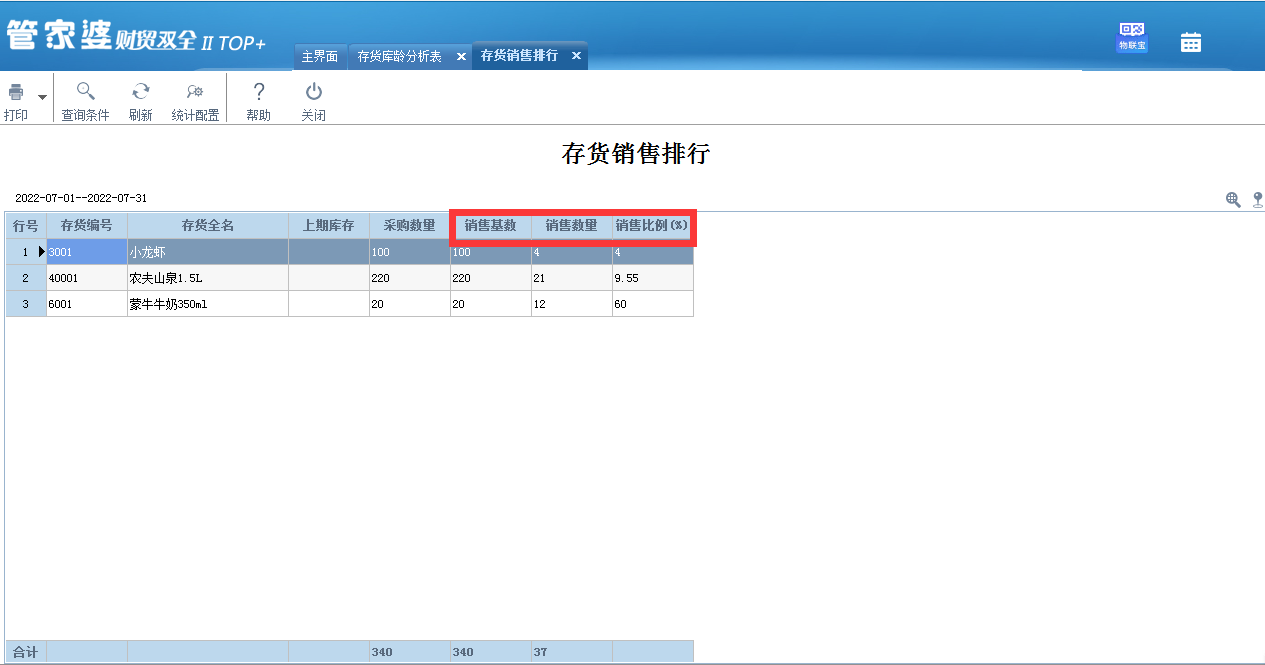Viewport: 1265px width, 665px height.
Task: Open the 物联宝 icon in header
Action: pyautogui.click(x=1132, y=38)
